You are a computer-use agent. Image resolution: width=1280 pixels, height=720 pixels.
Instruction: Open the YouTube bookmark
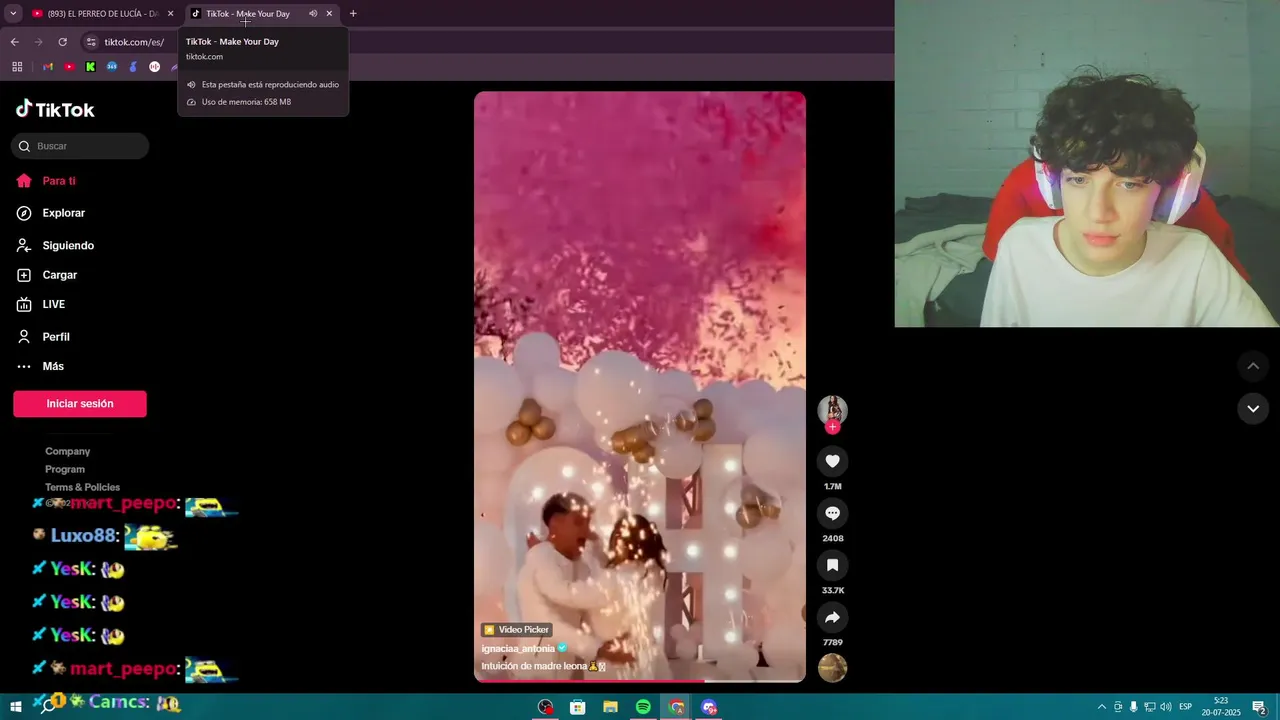[69, 67]
